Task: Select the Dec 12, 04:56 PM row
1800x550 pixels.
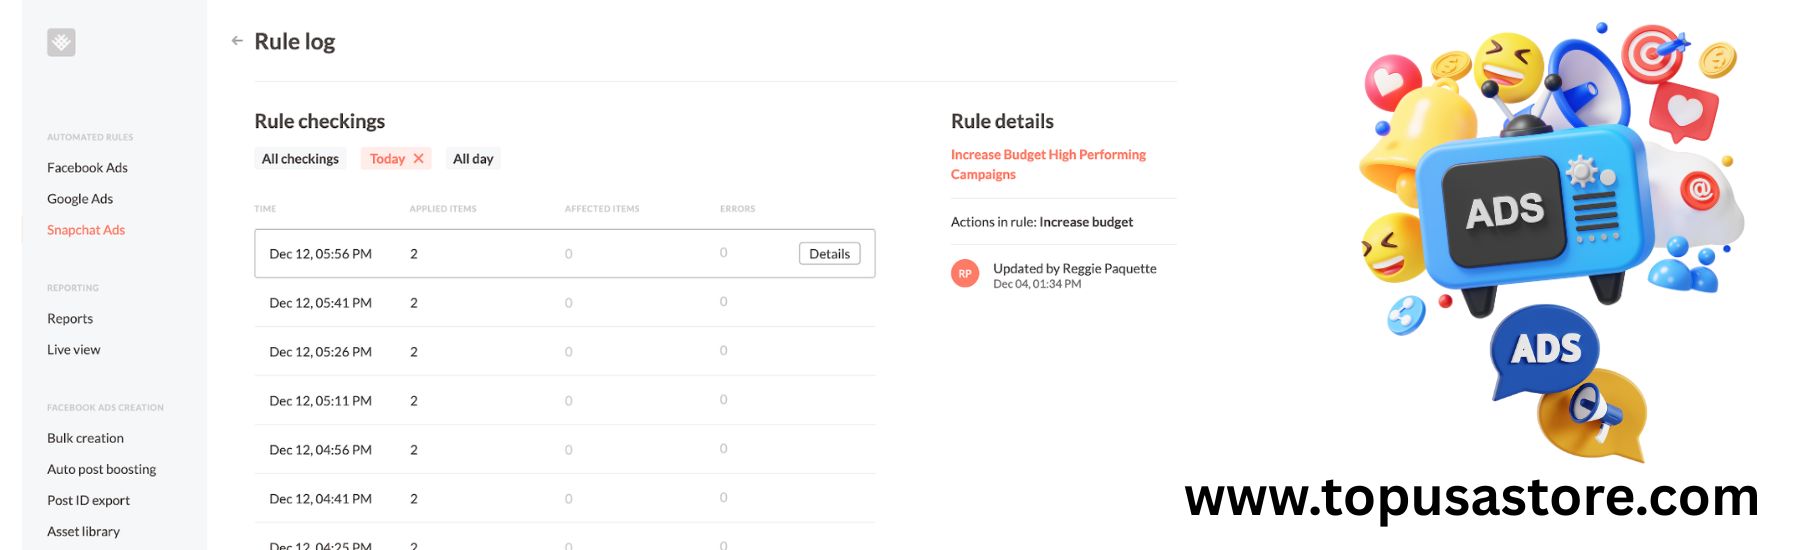Action: tap(565, 449)
